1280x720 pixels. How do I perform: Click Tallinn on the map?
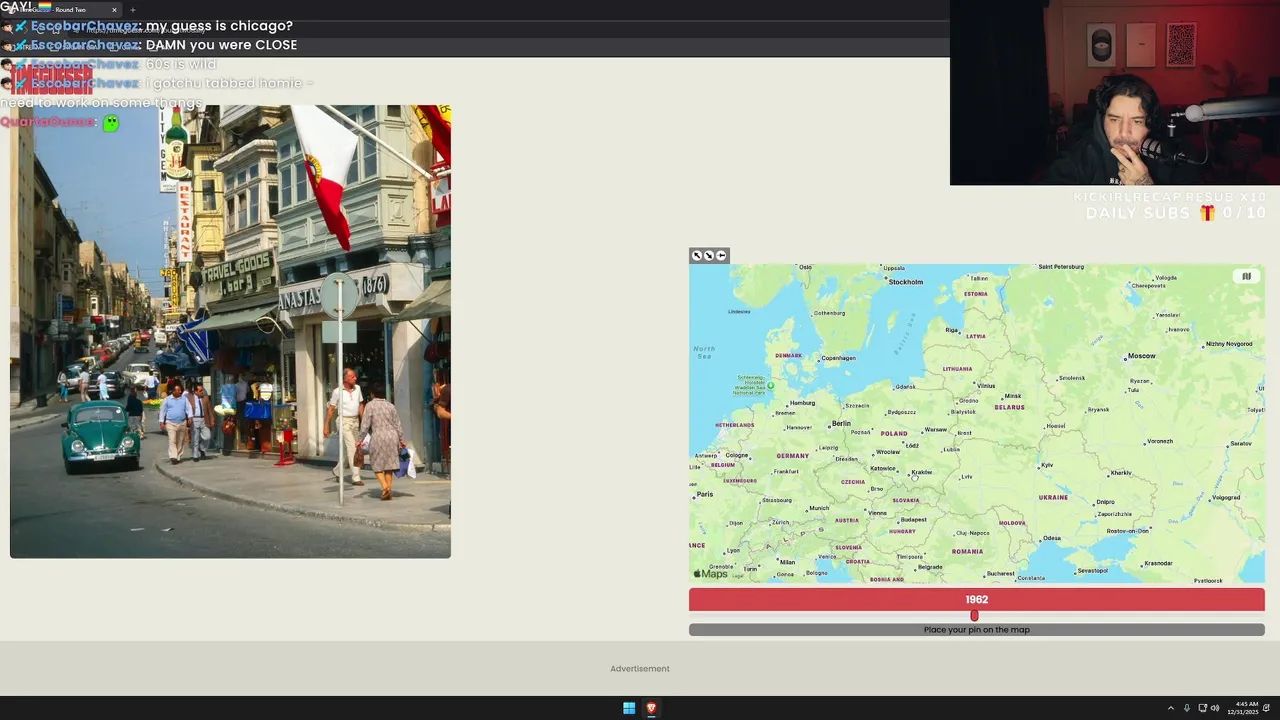(x=979, y=278)
